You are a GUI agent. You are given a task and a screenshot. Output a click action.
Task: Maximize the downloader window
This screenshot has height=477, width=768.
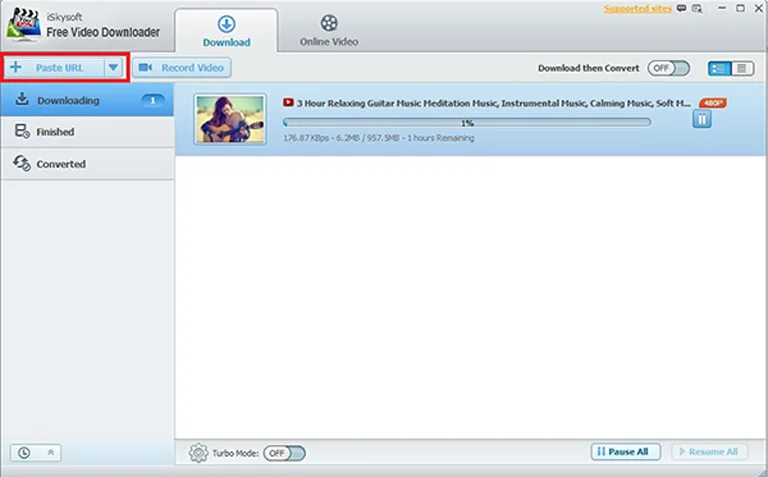740,8
